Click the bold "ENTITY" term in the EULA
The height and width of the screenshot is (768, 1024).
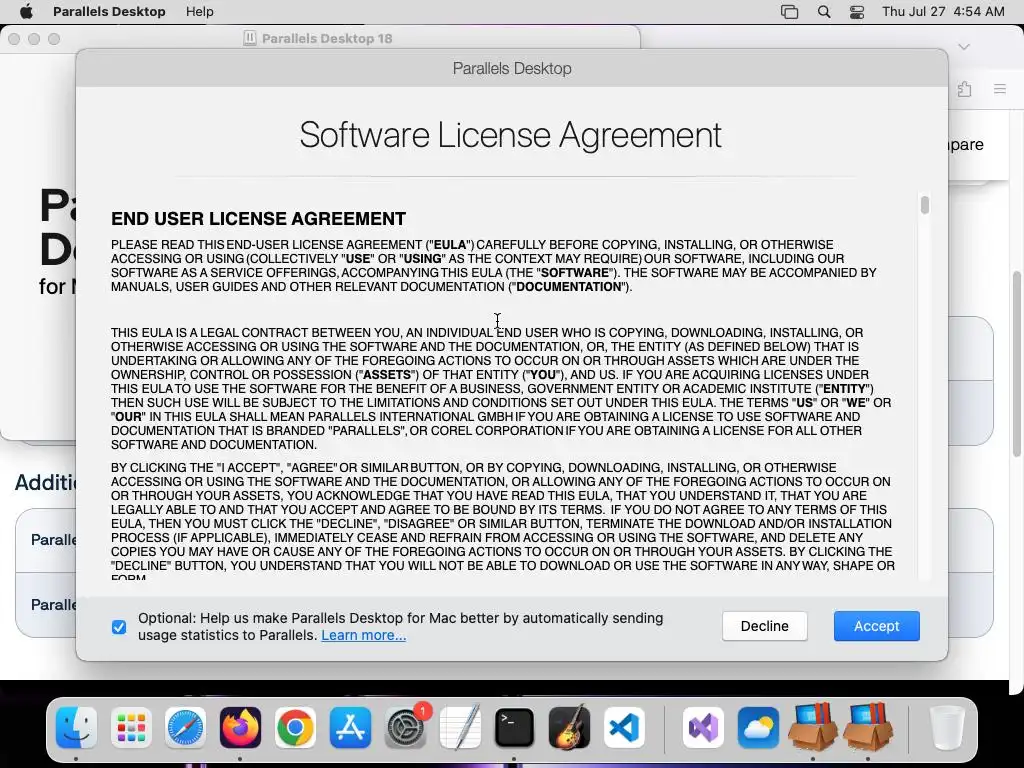(x=844, y=389)
